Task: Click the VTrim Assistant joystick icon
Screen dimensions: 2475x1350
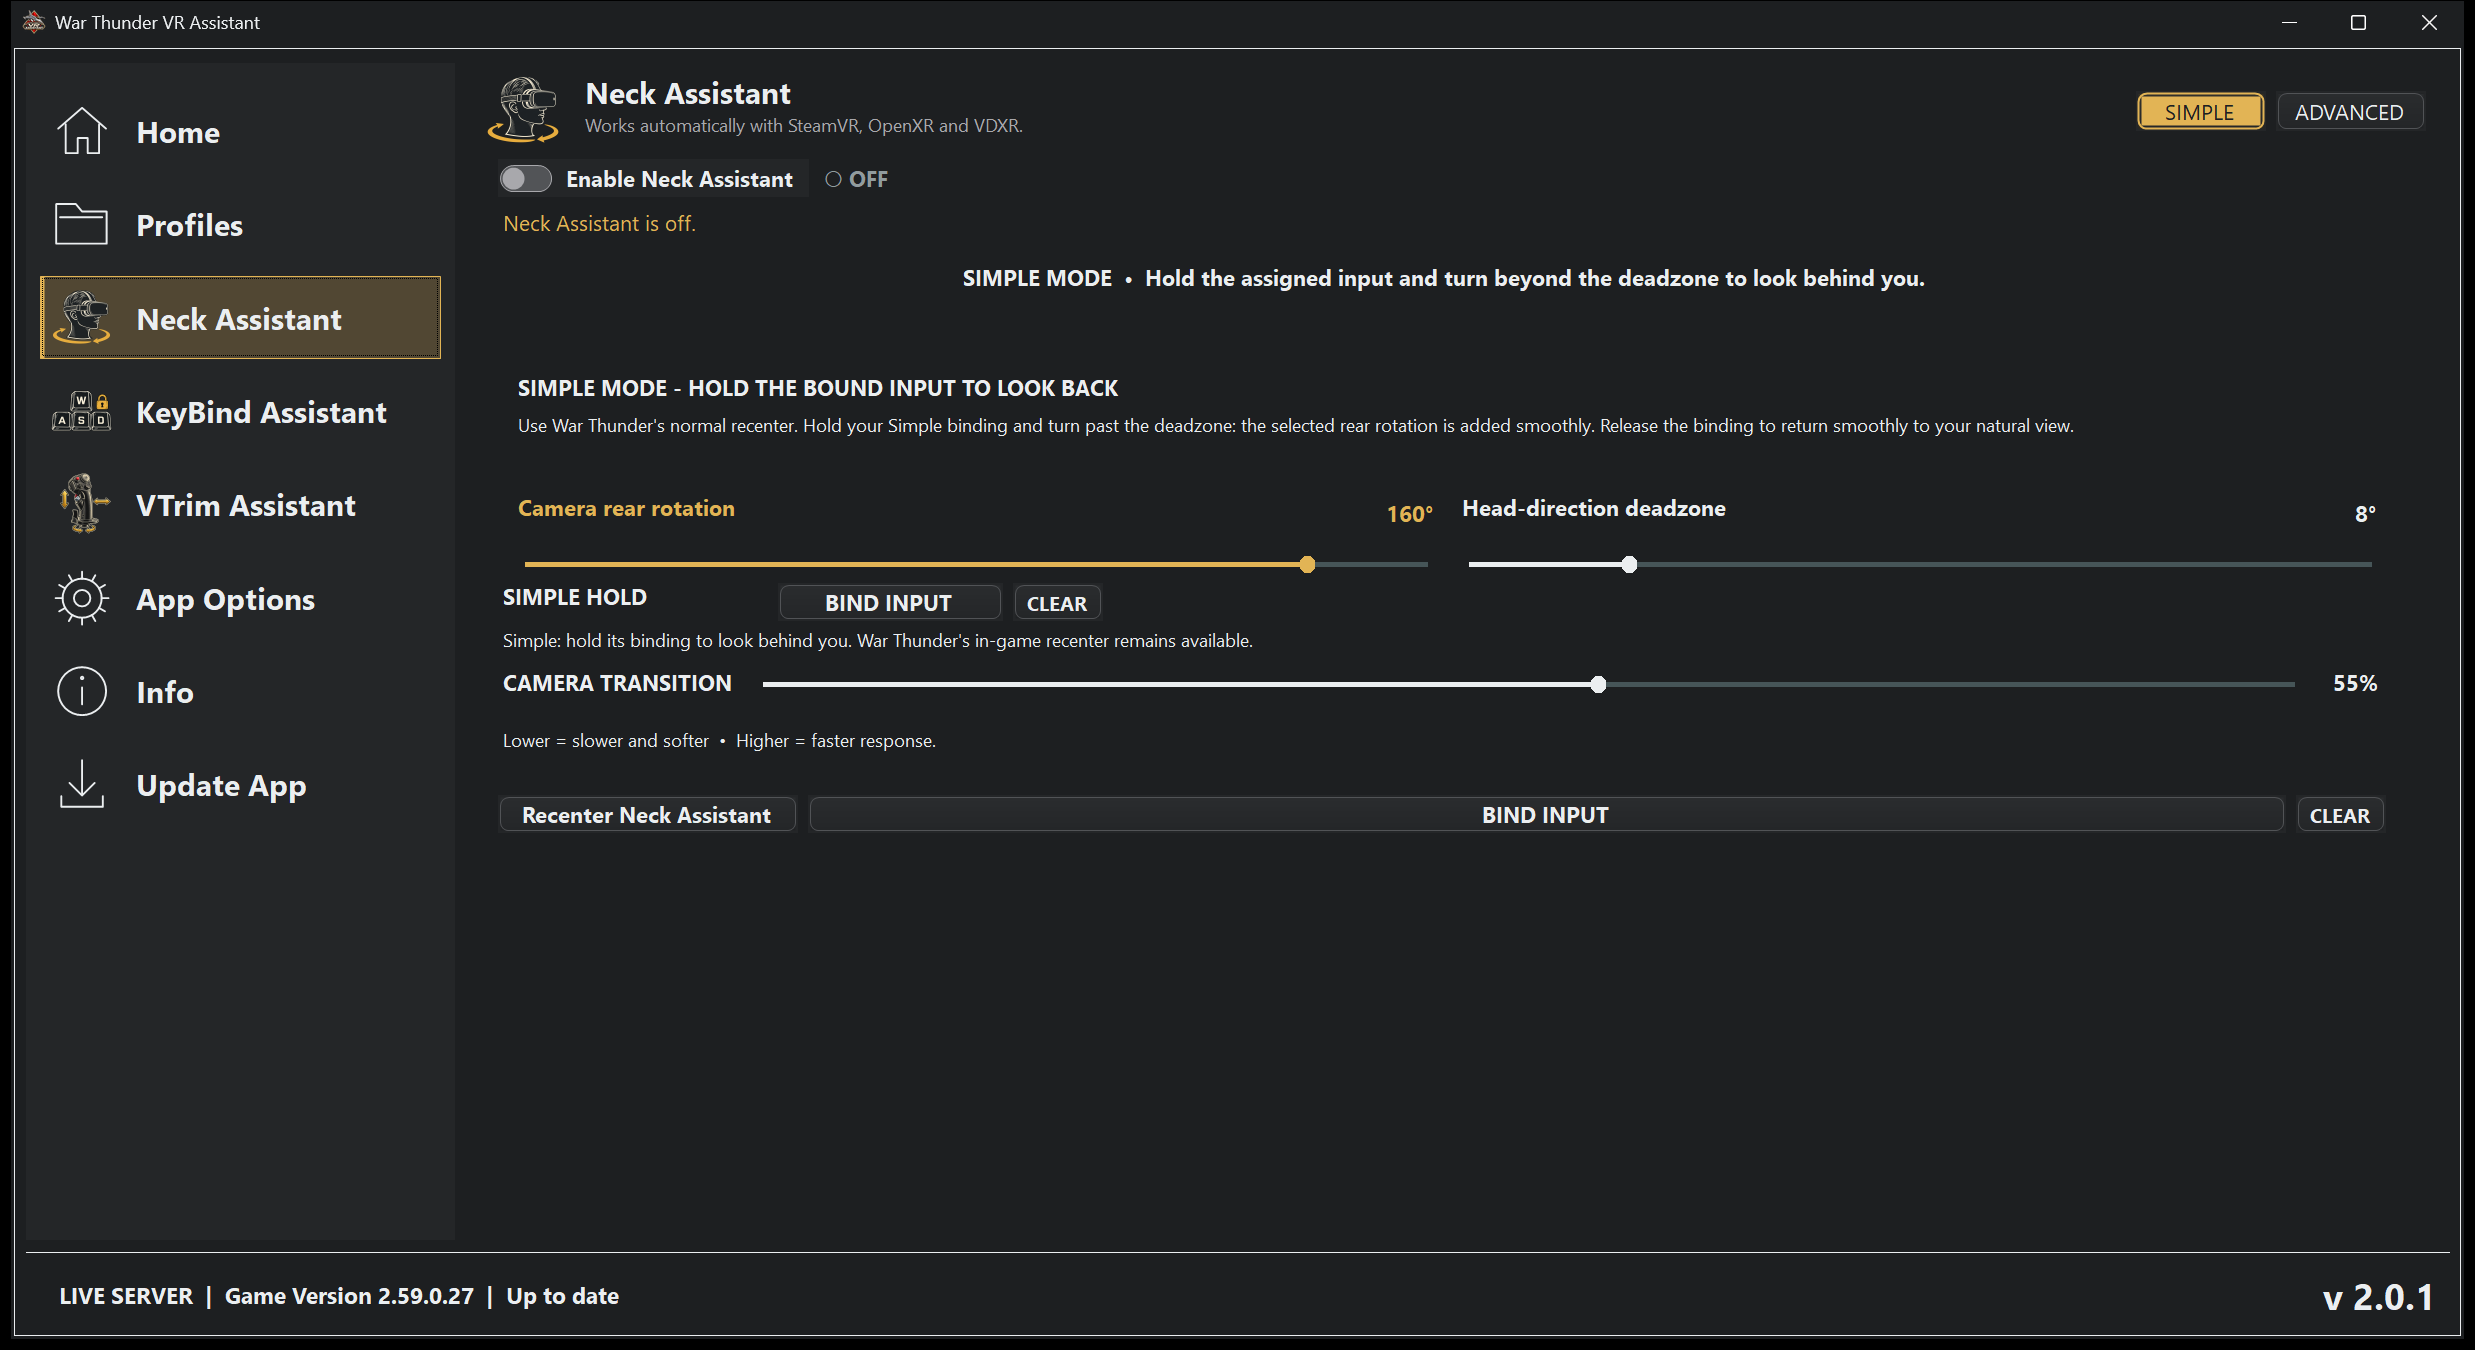Action: coord(83,503)
